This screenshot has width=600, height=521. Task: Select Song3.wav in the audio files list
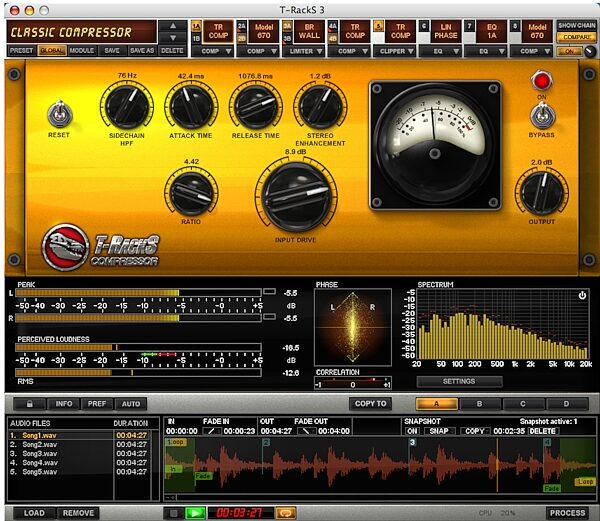(x=78, y=454)
